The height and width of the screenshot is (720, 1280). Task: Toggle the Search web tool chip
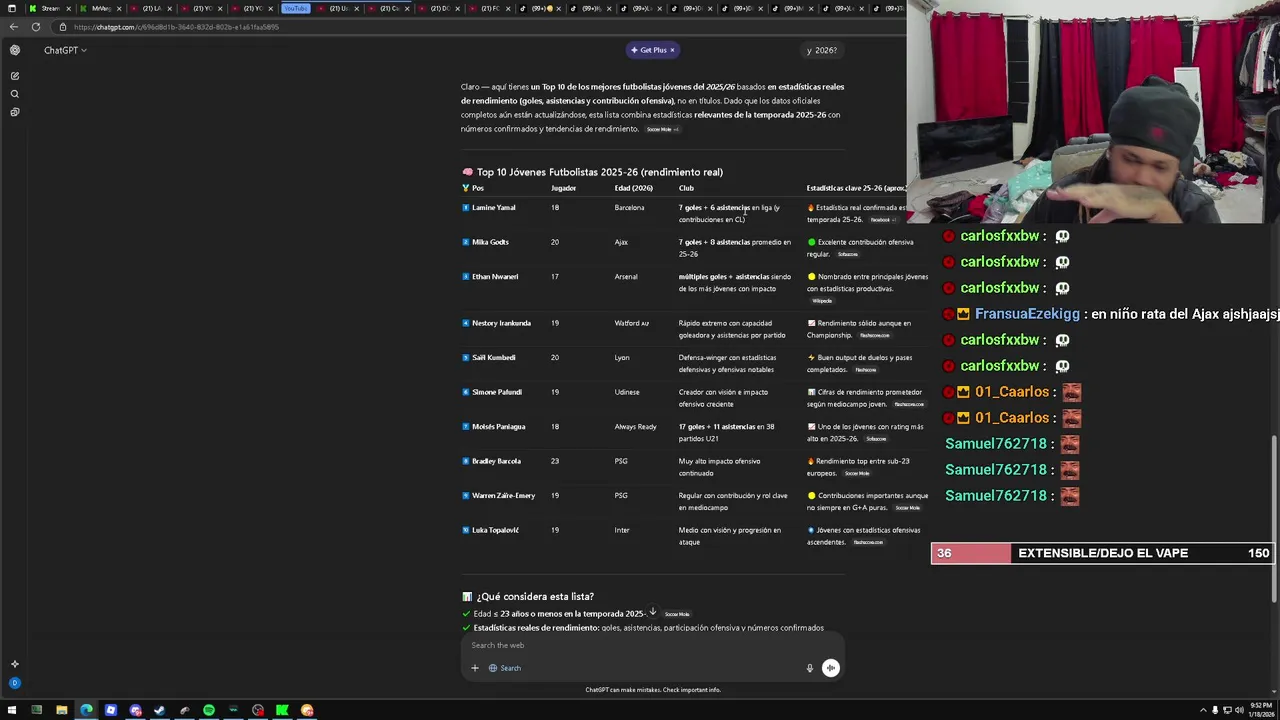(505, 668)
